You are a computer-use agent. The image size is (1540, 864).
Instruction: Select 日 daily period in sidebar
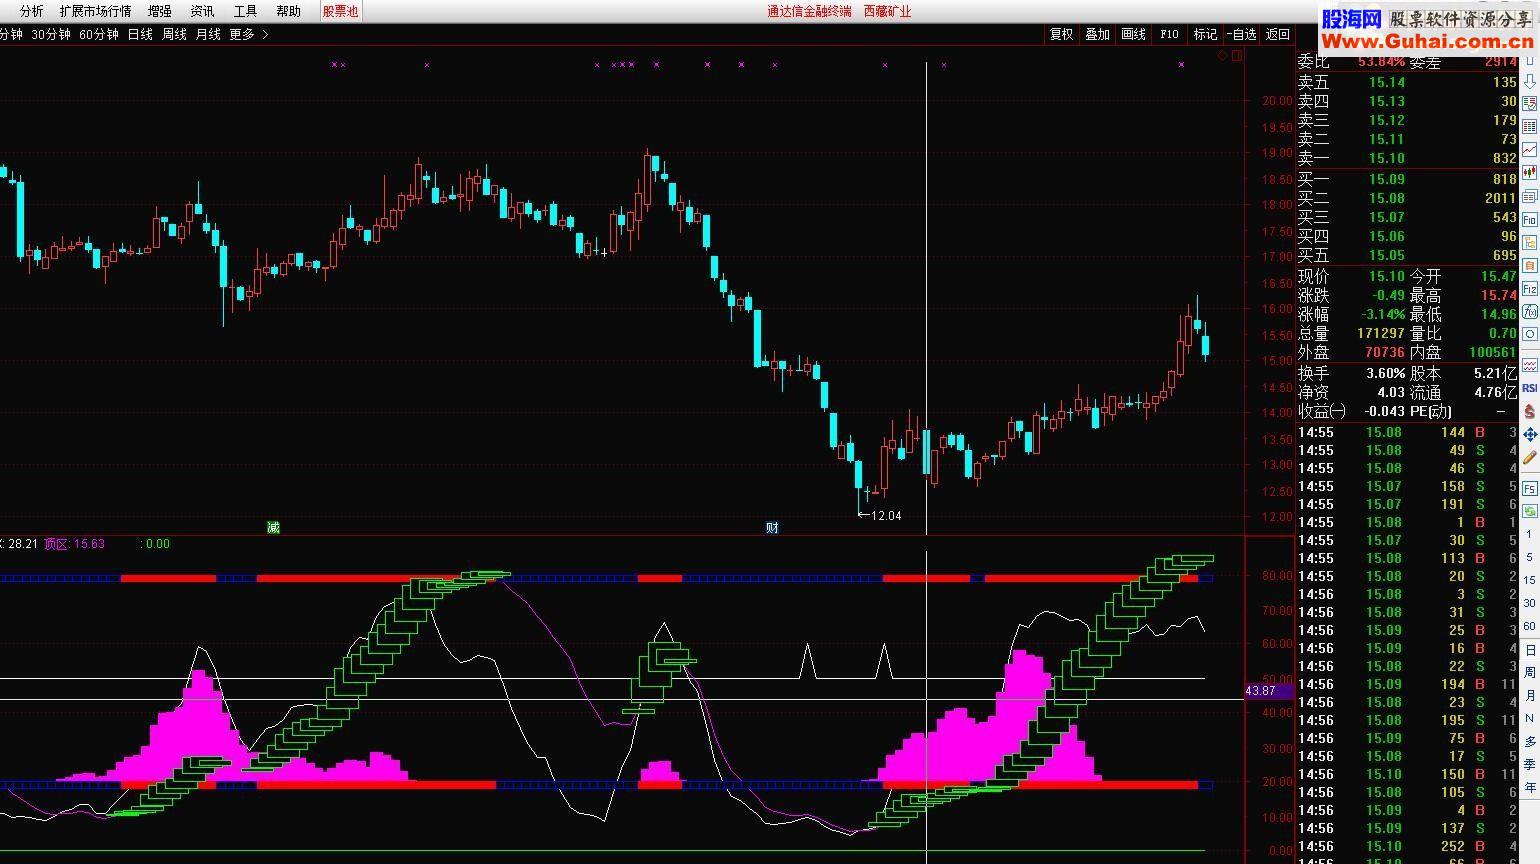click(x=1530, y=650)
